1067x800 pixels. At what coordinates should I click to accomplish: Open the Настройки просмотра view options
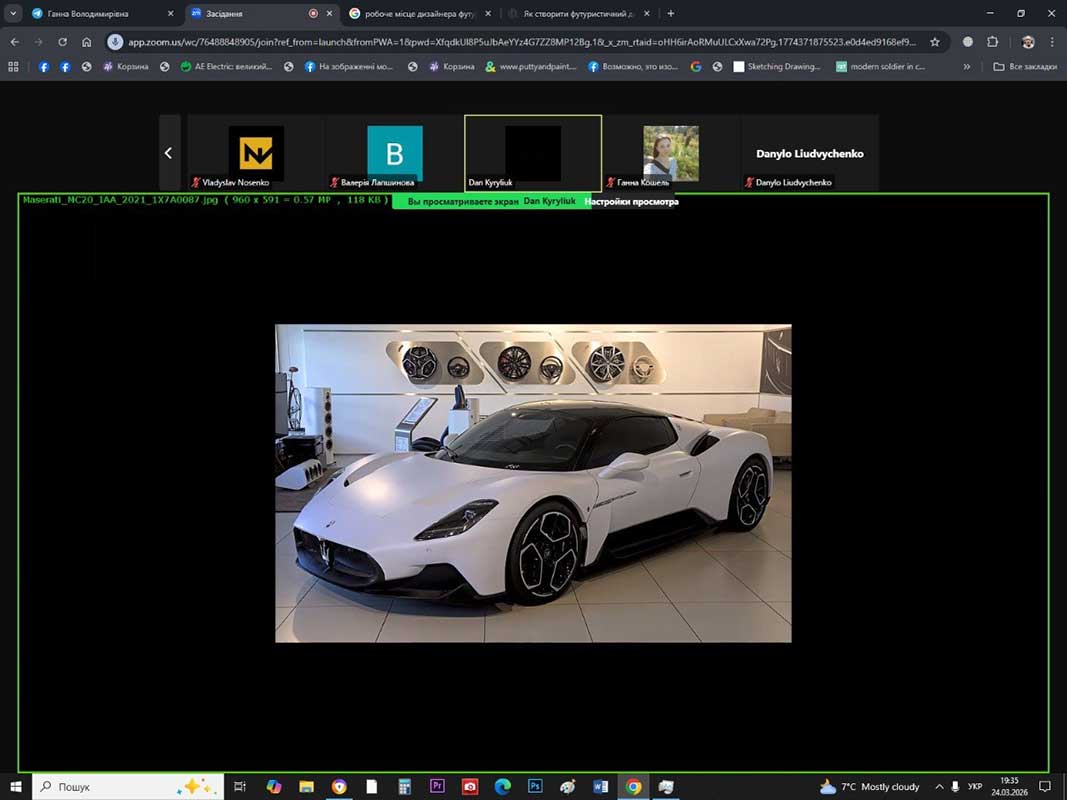pos(631,202)
